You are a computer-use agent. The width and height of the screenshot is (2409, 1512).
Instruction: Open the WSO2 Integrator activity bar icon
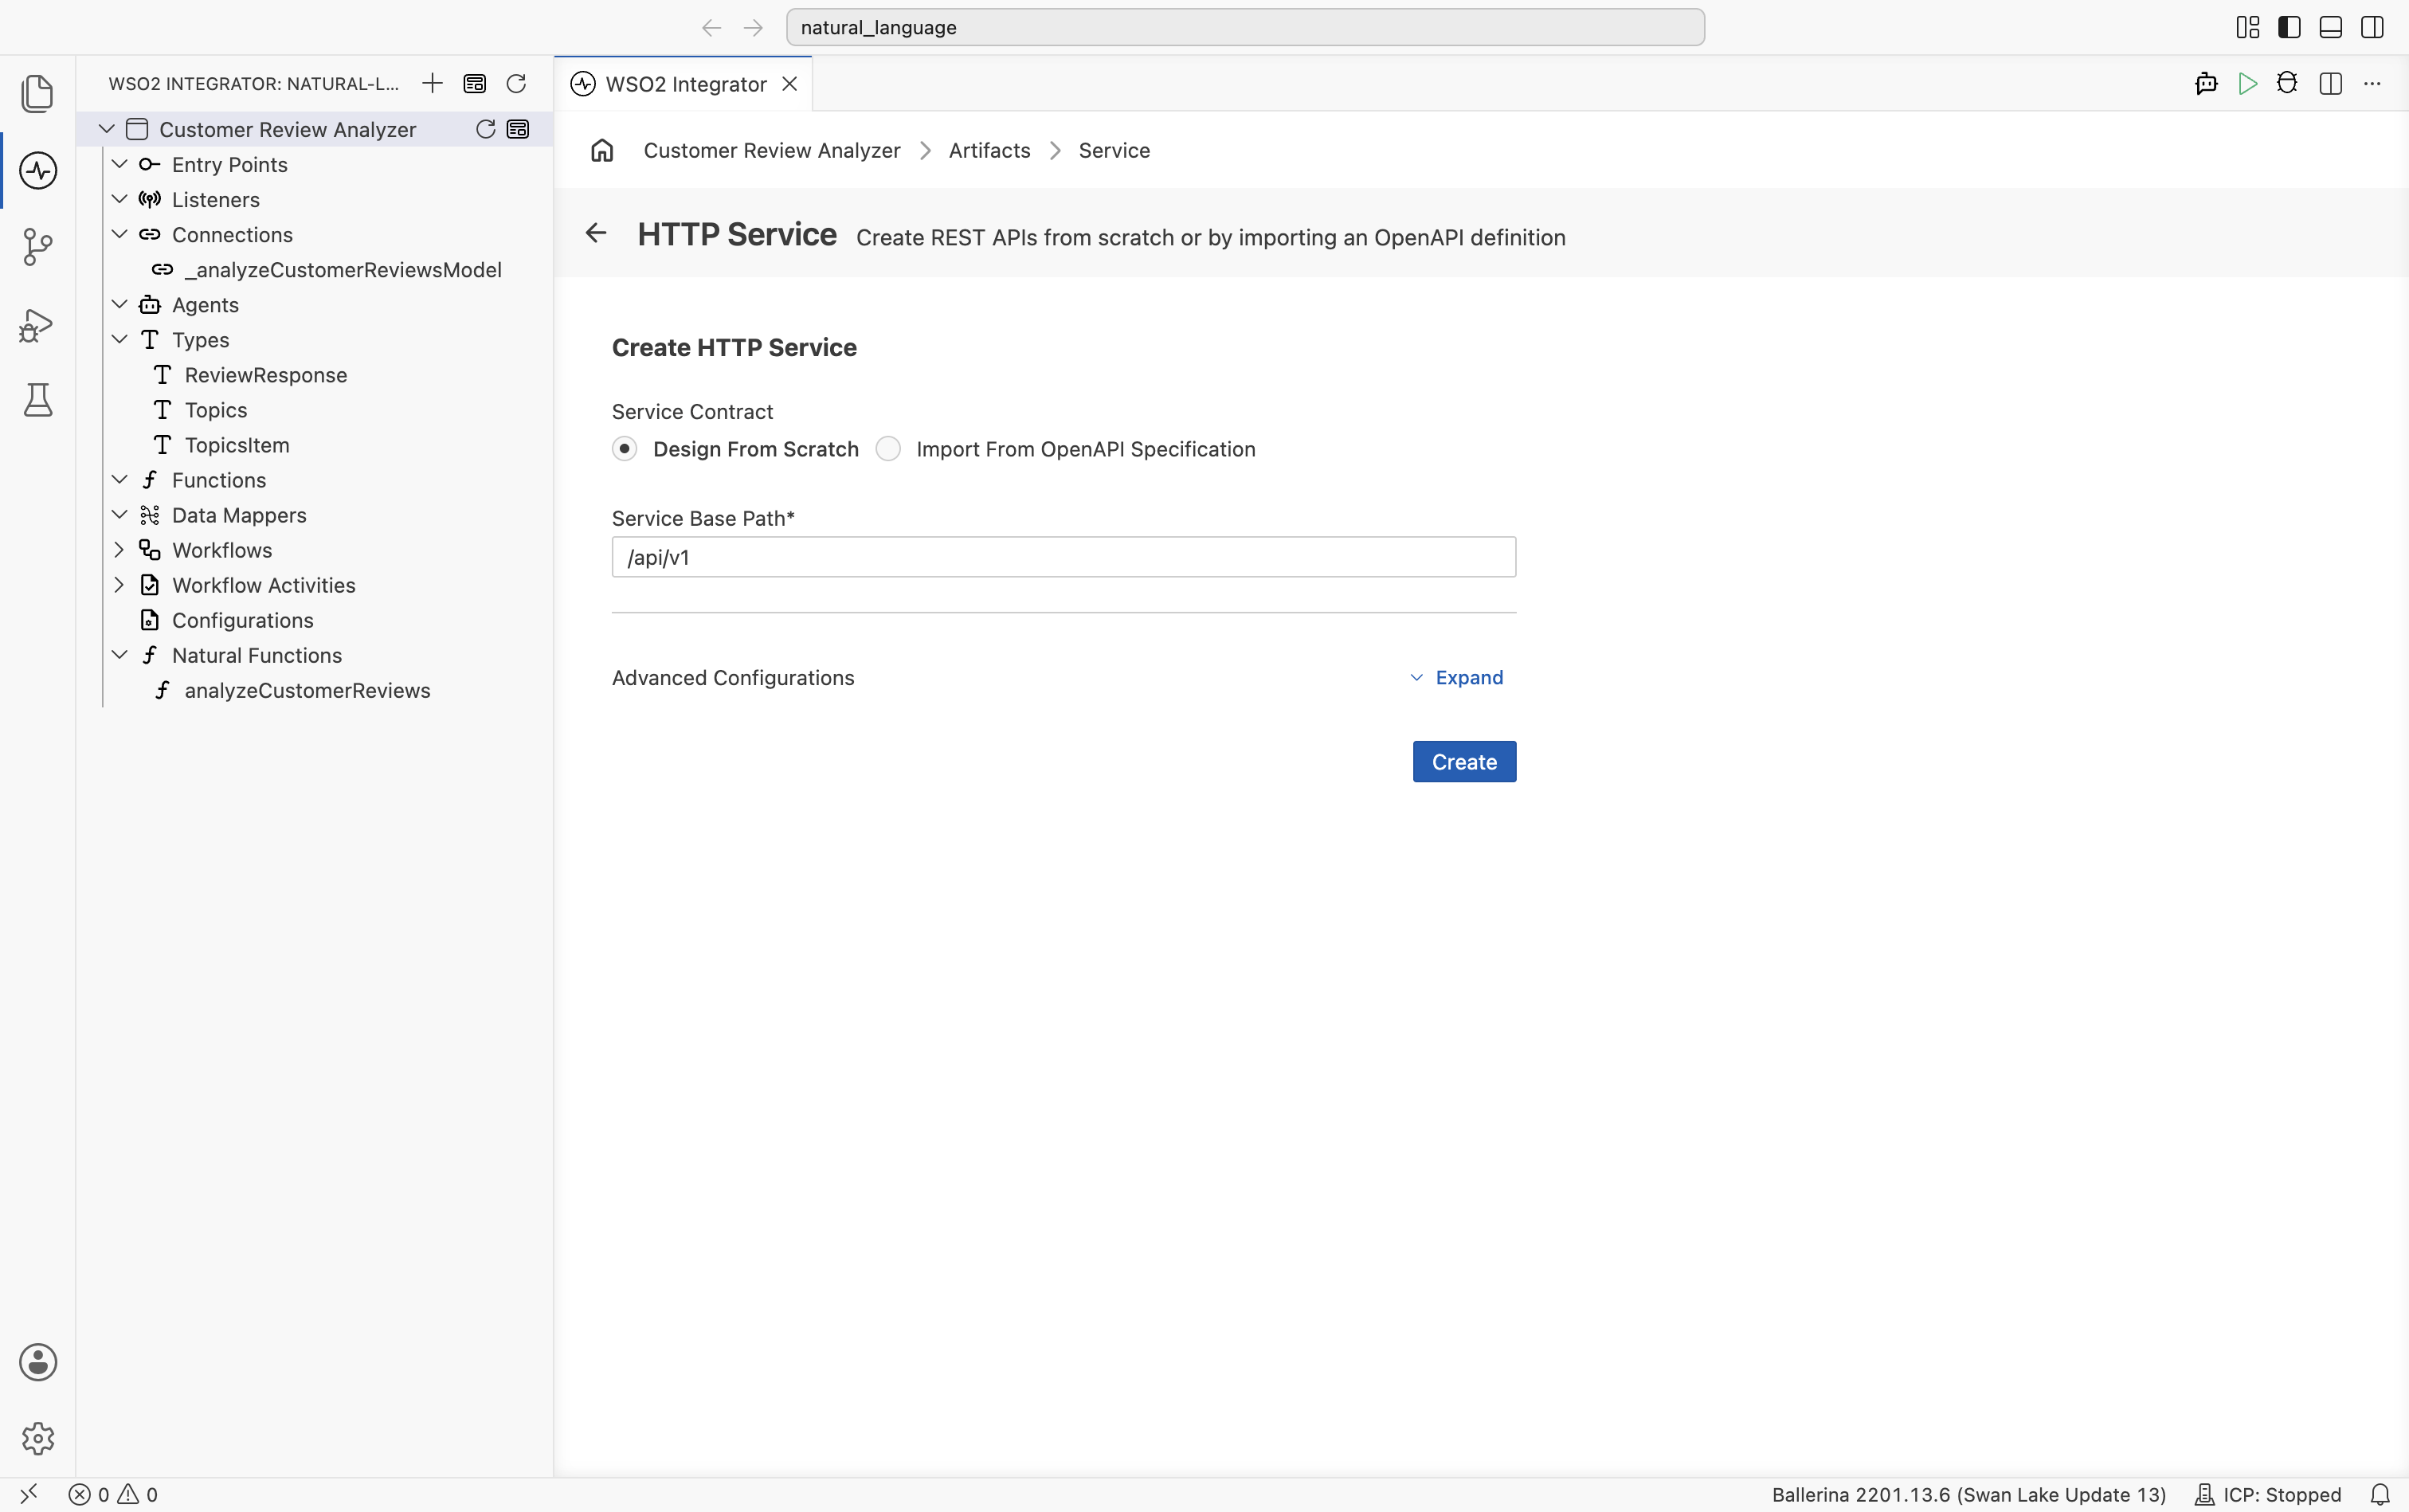click(37, 170)
